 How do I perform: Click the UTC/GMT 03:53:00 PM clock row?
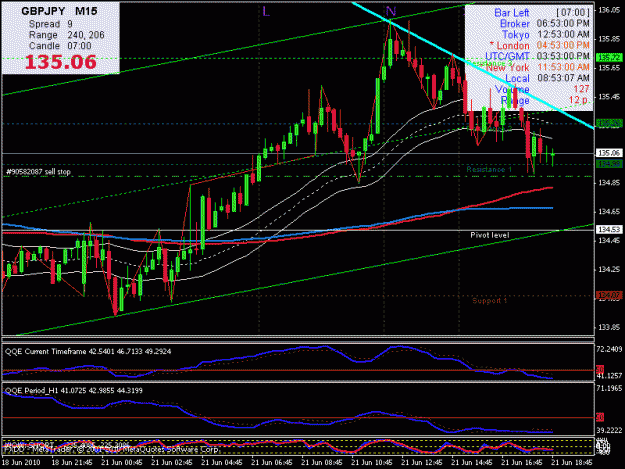click(537, 56)
